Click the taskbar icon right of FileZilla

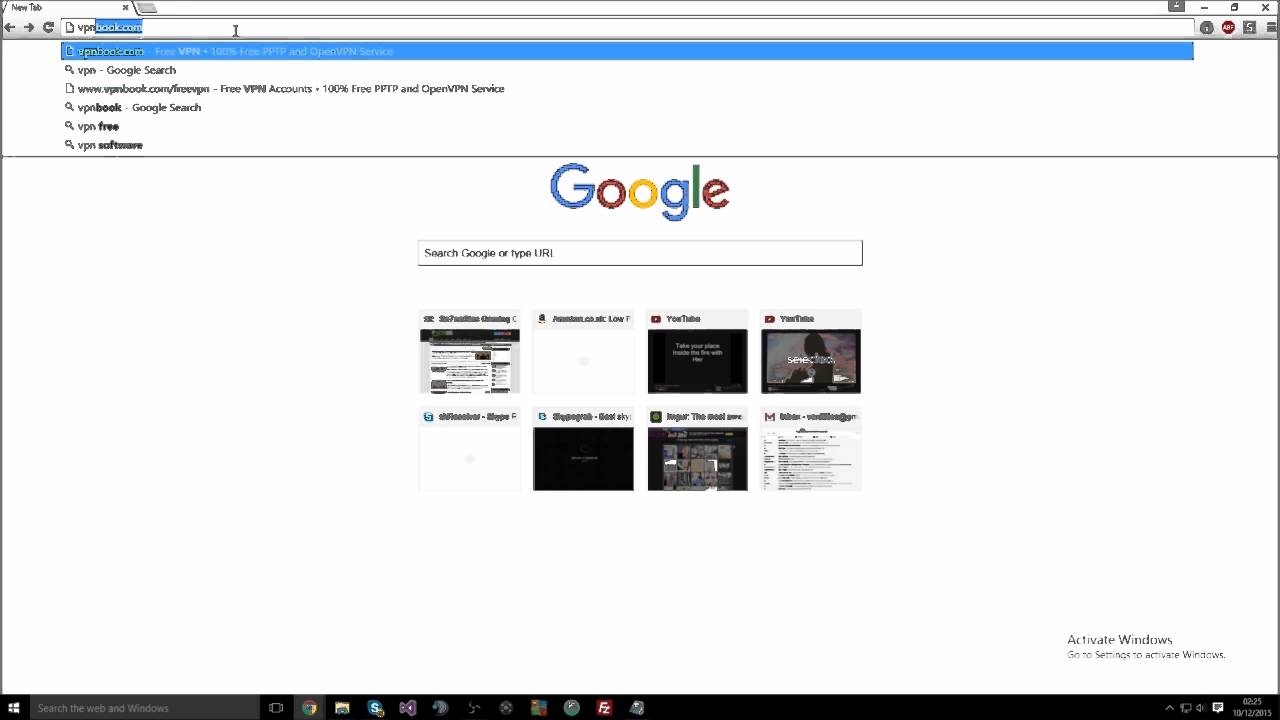click(x=637, y=708)
